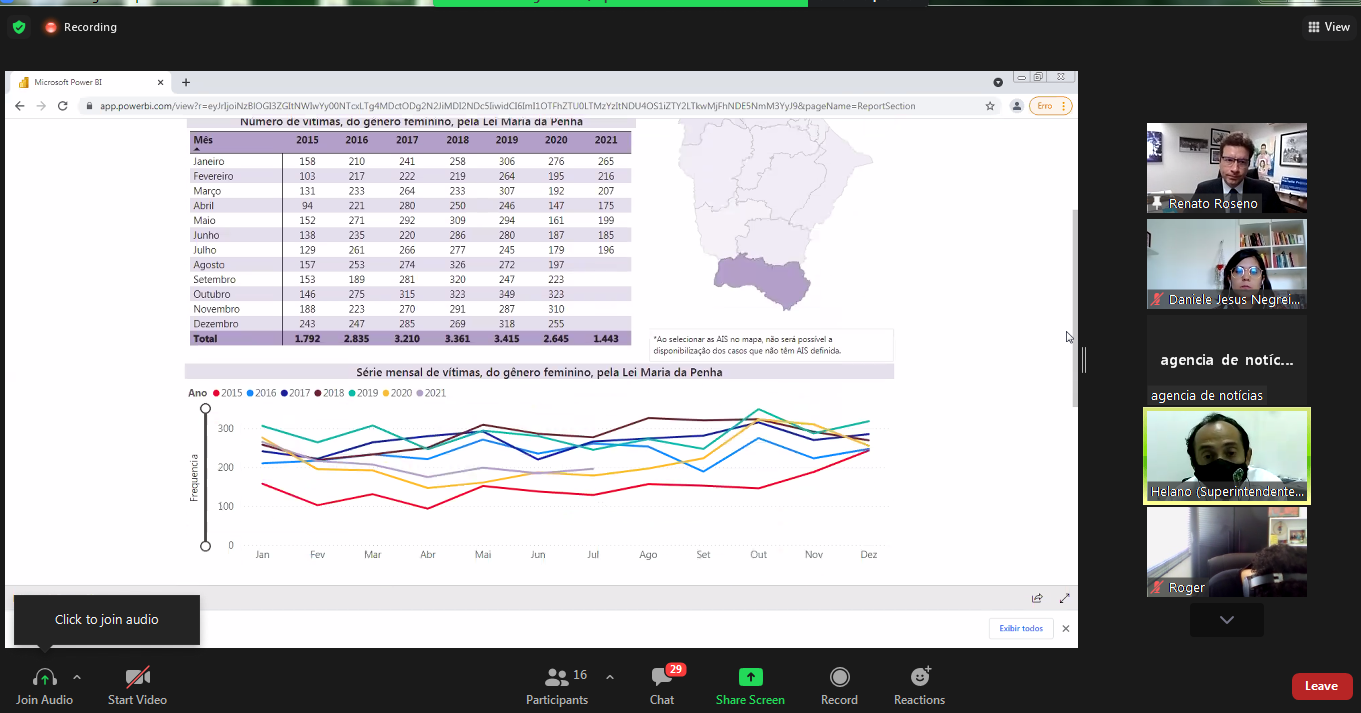Image resolution: width=1361 pixels, height=713 pixels.
Task: Open the Participants panel
Action: point(557,678)
